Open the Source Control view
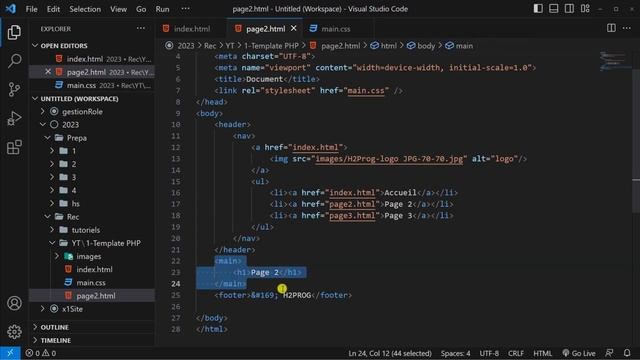The width and height of the screenshot is (640, 360). coord(14,89)
